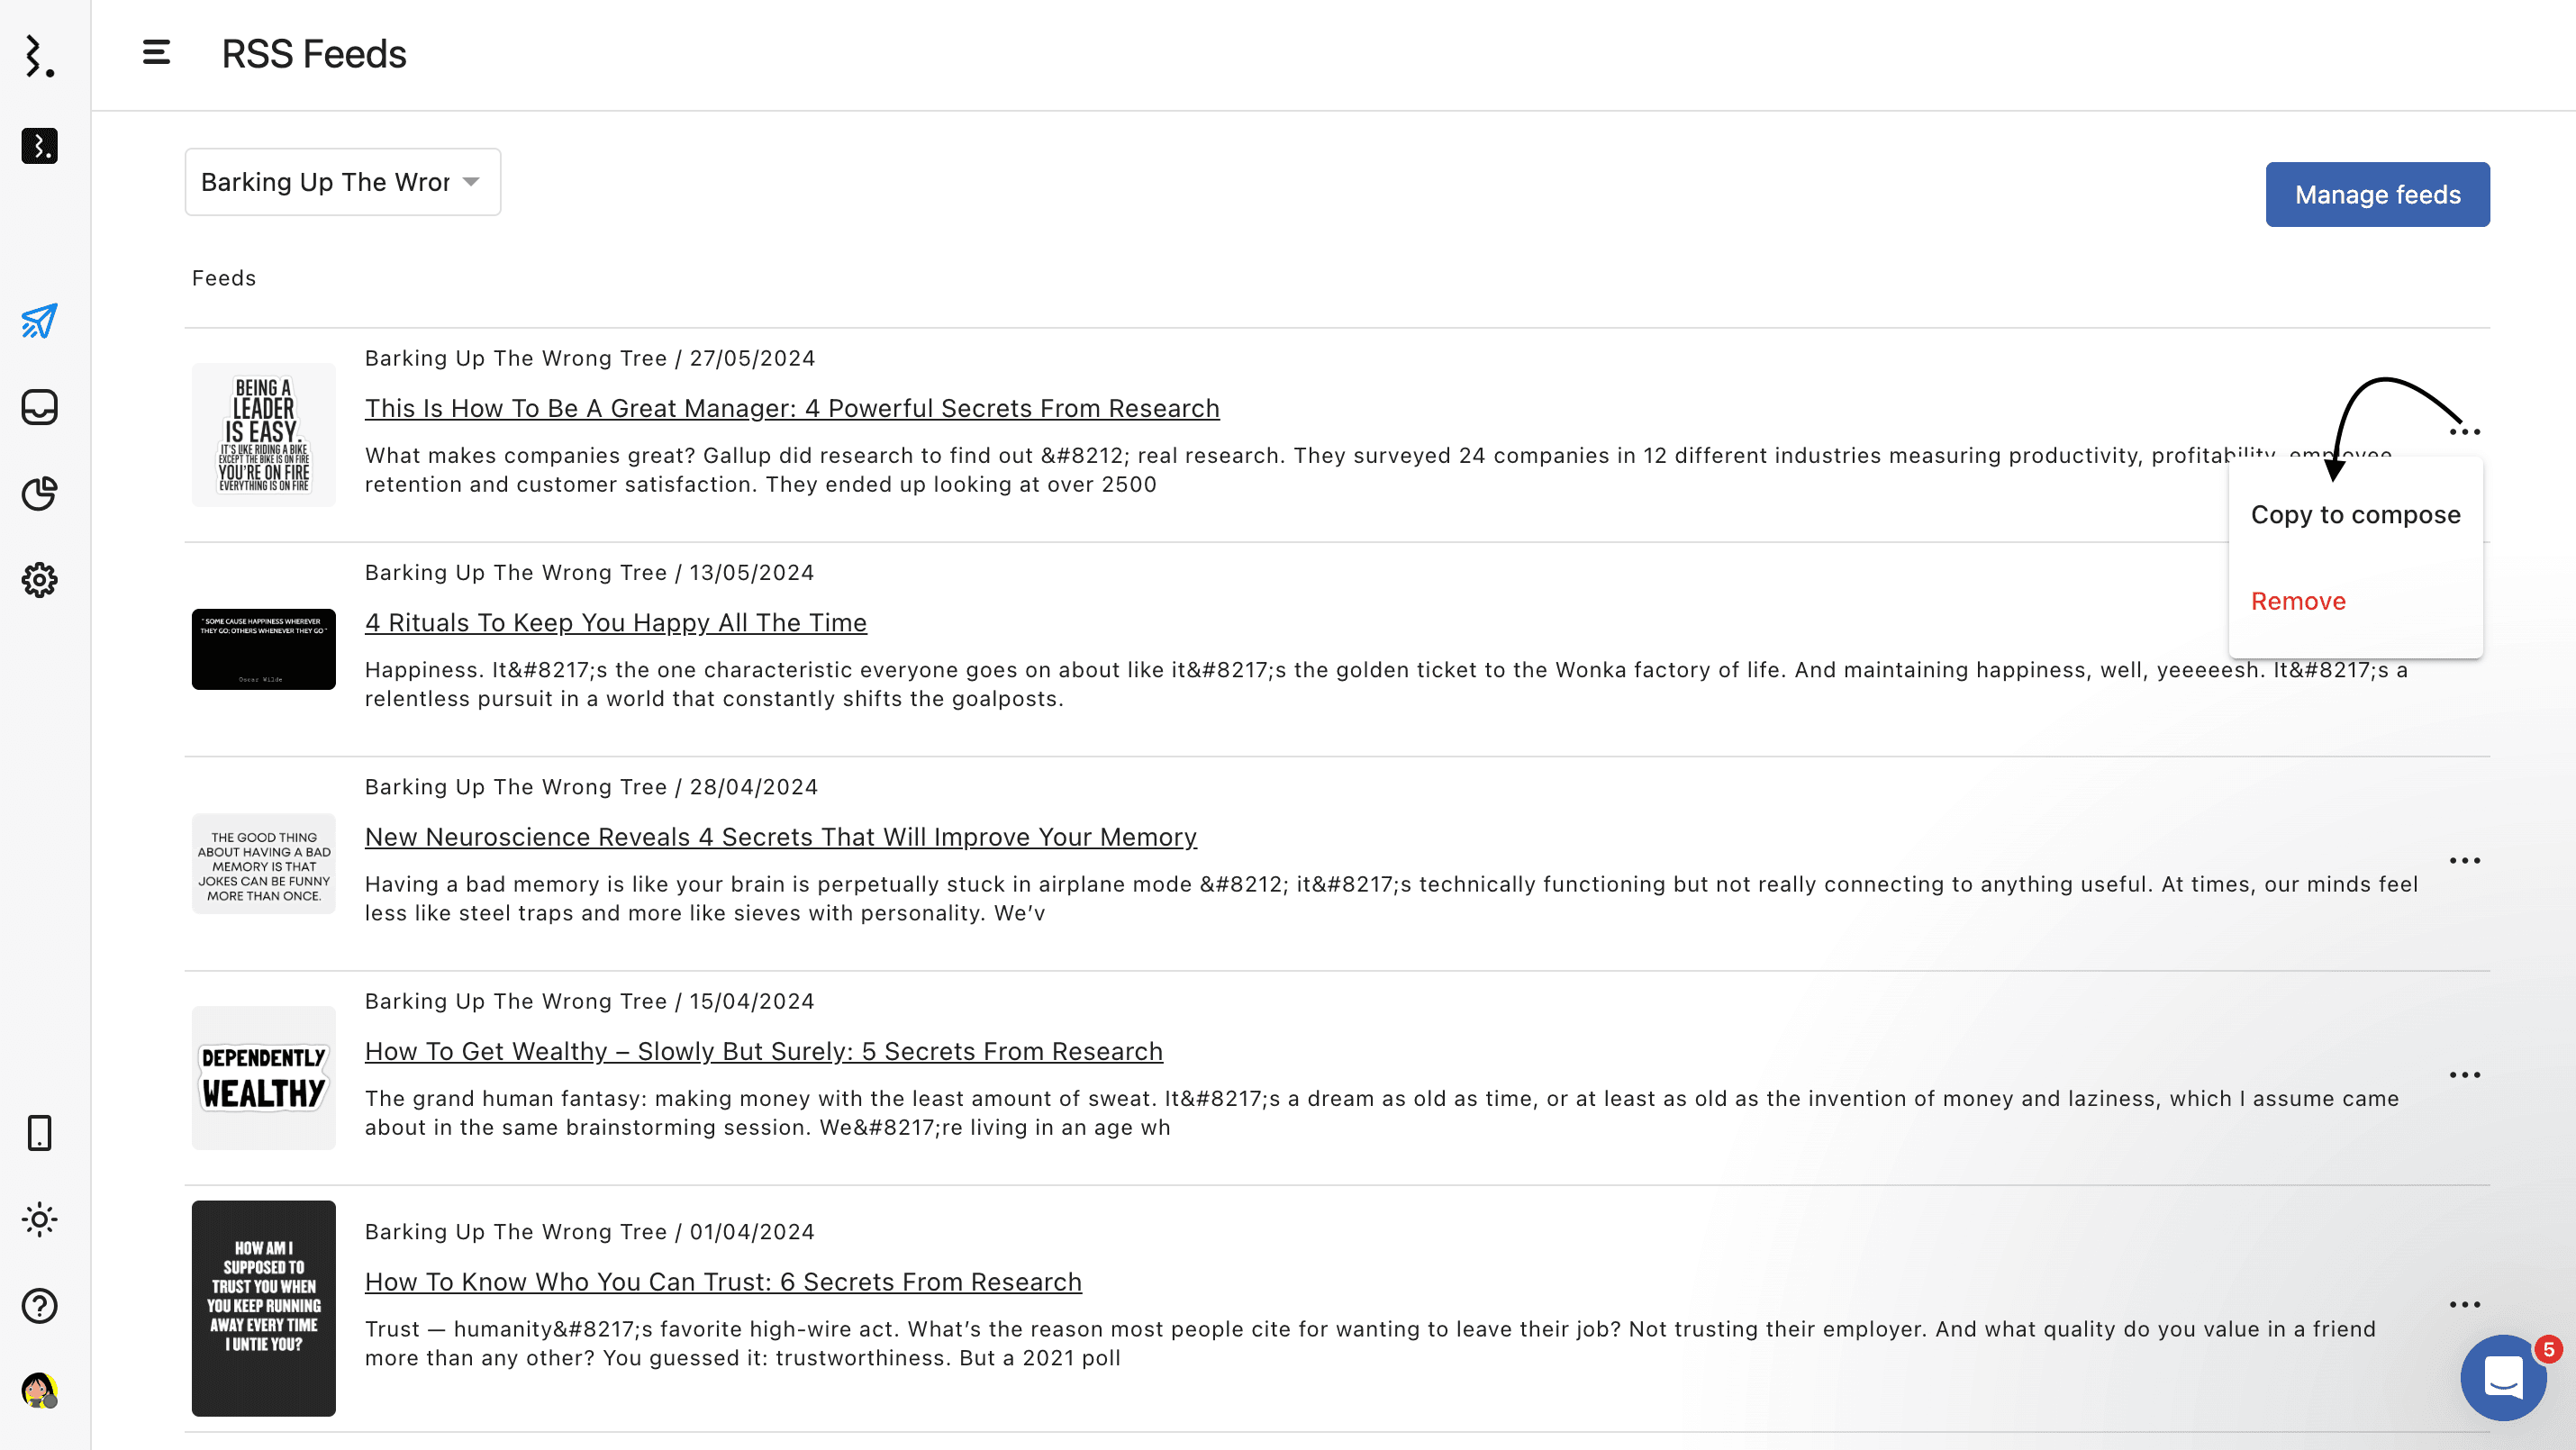2576x1450 pixels.
Task: Open the publish paper-plane sidebar icon
Action: click(39, 321)
